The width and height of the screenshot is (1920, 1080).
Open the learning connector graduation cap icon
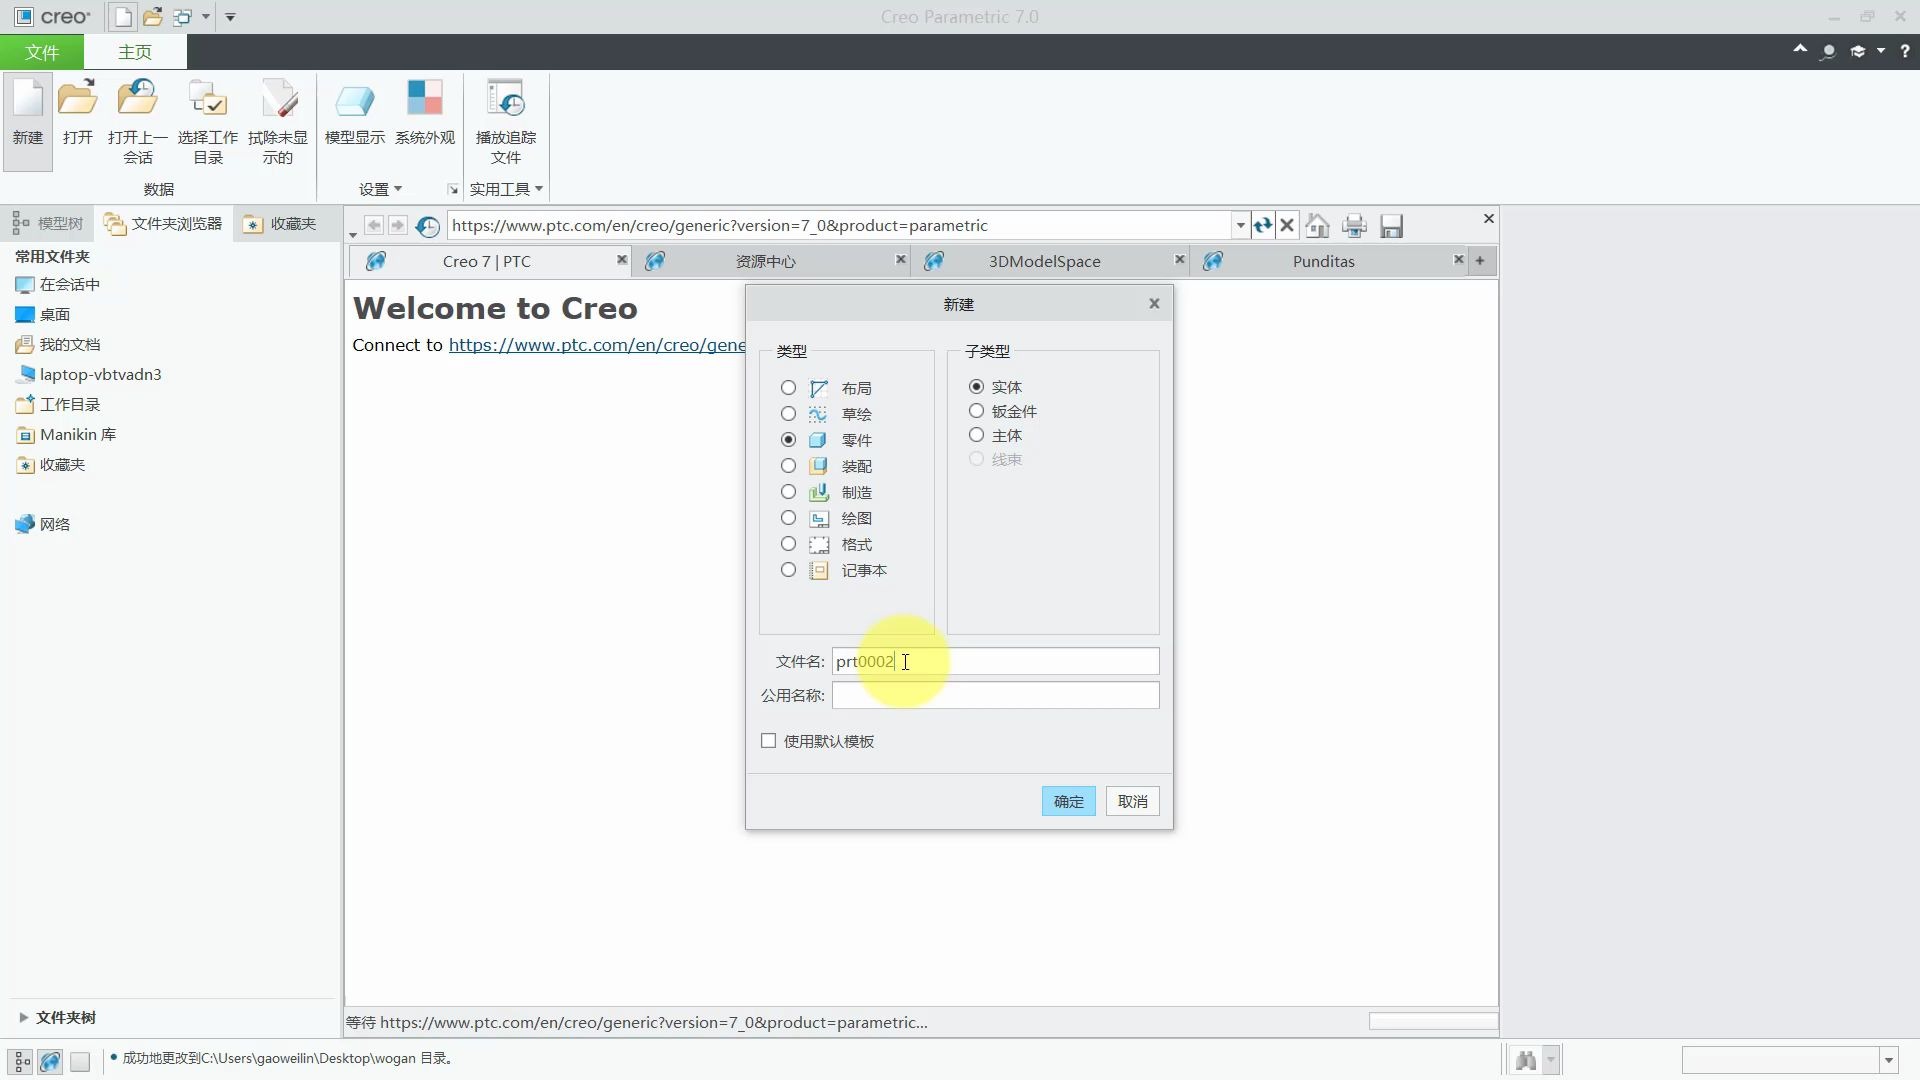1858,51
